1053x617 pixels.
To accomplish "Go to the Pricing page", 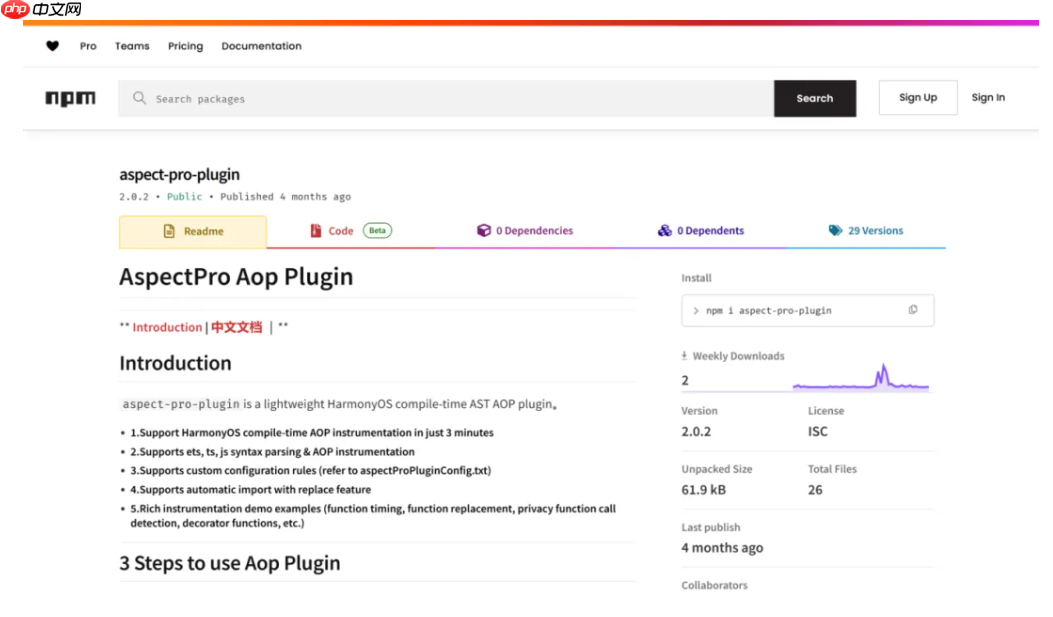I will (x=185, y=46).
